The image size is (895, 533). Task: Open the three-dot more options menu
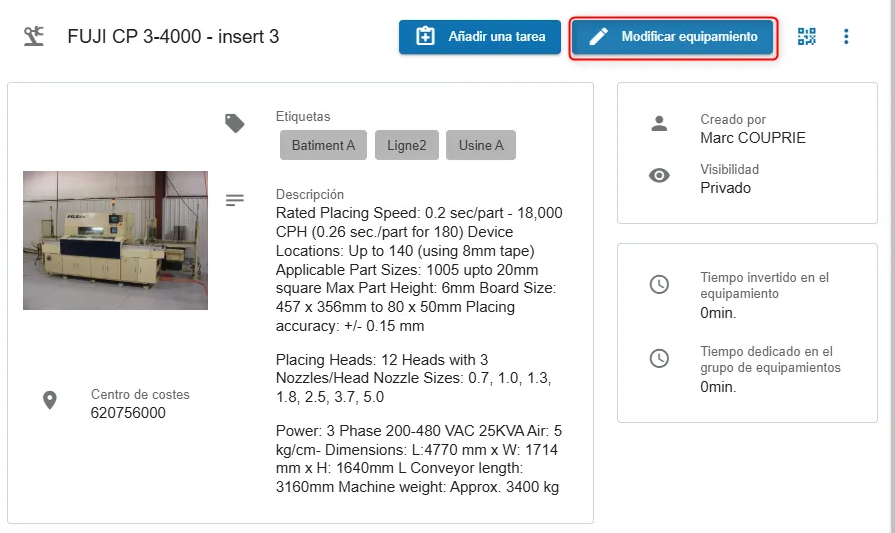point(846,37)
